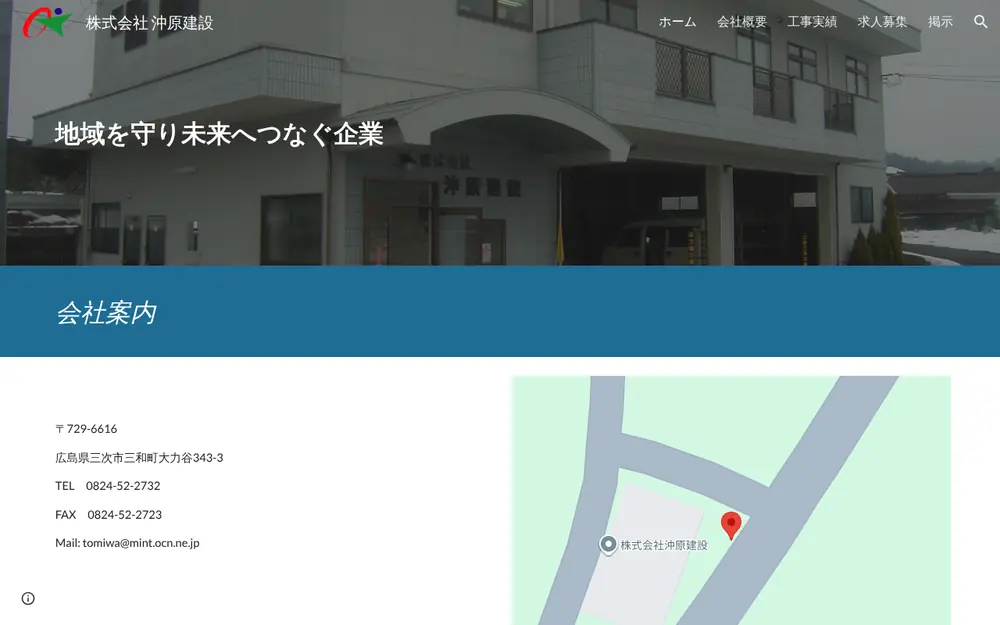Click the 株式会社 沖原建設 site title
The image size is (1000, 625).
[149, 23]
